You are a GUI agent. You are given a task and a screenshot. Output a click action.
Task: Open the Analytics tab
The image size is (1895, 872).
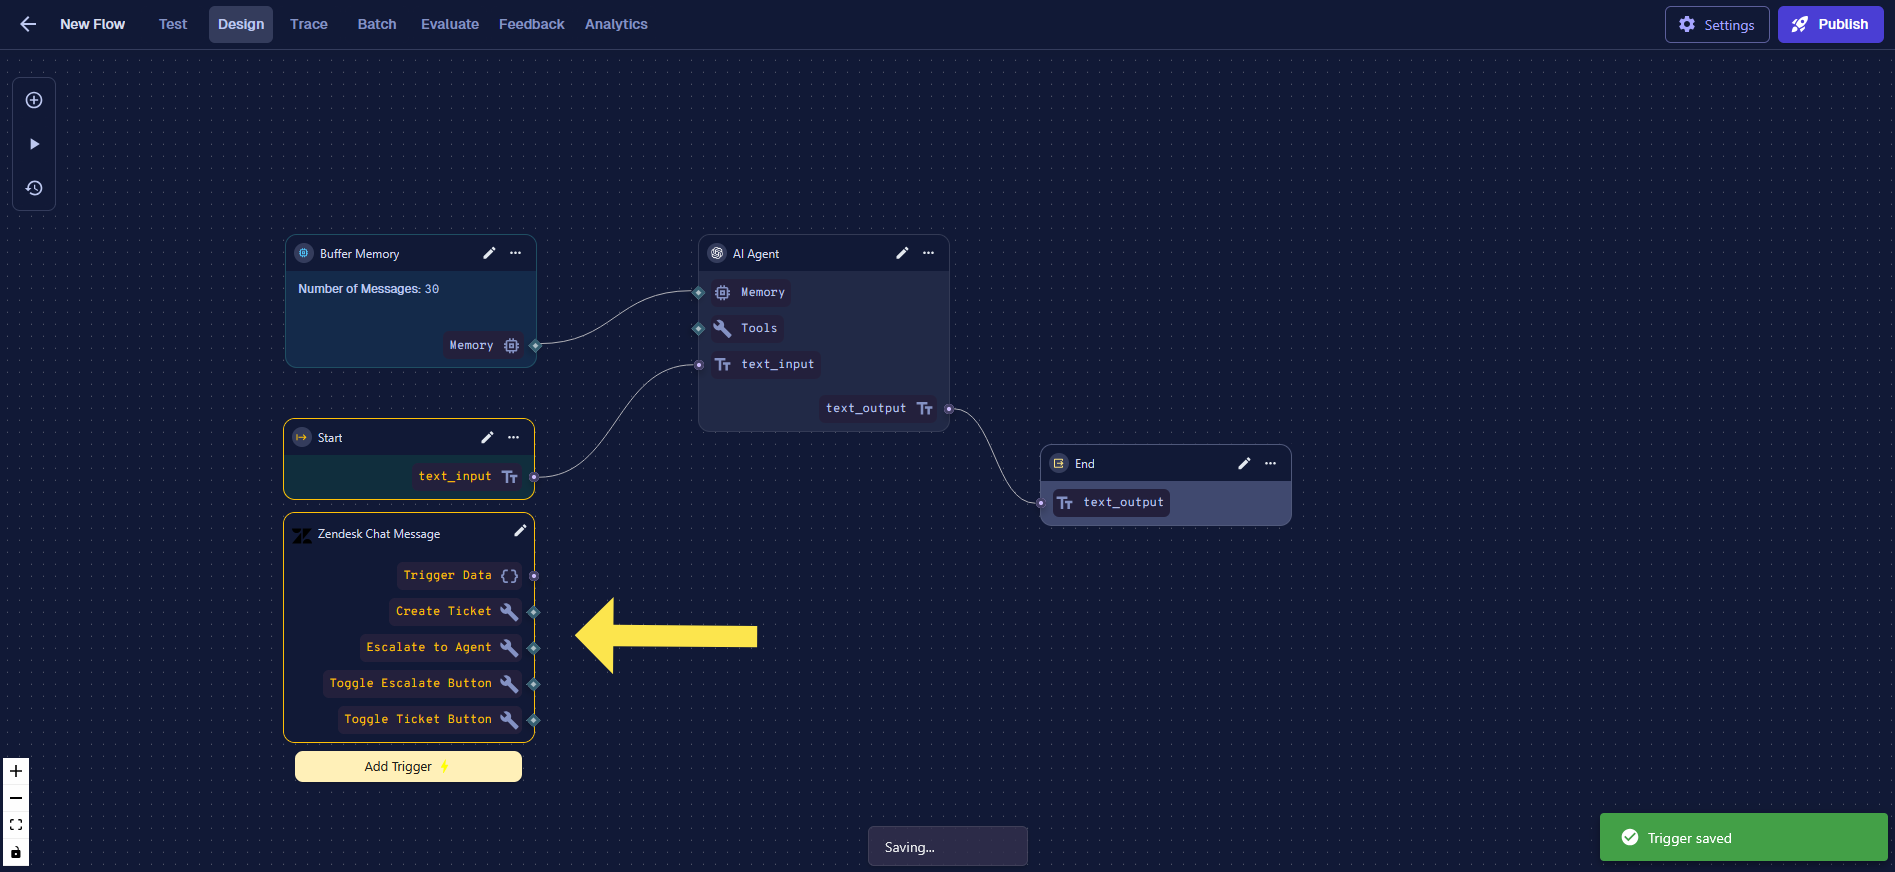point(616,24)
